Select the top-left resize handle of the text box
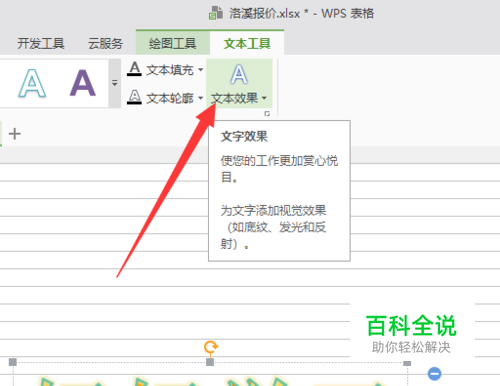This screenshot has height=386, width=500. click(x=13, y=362)
